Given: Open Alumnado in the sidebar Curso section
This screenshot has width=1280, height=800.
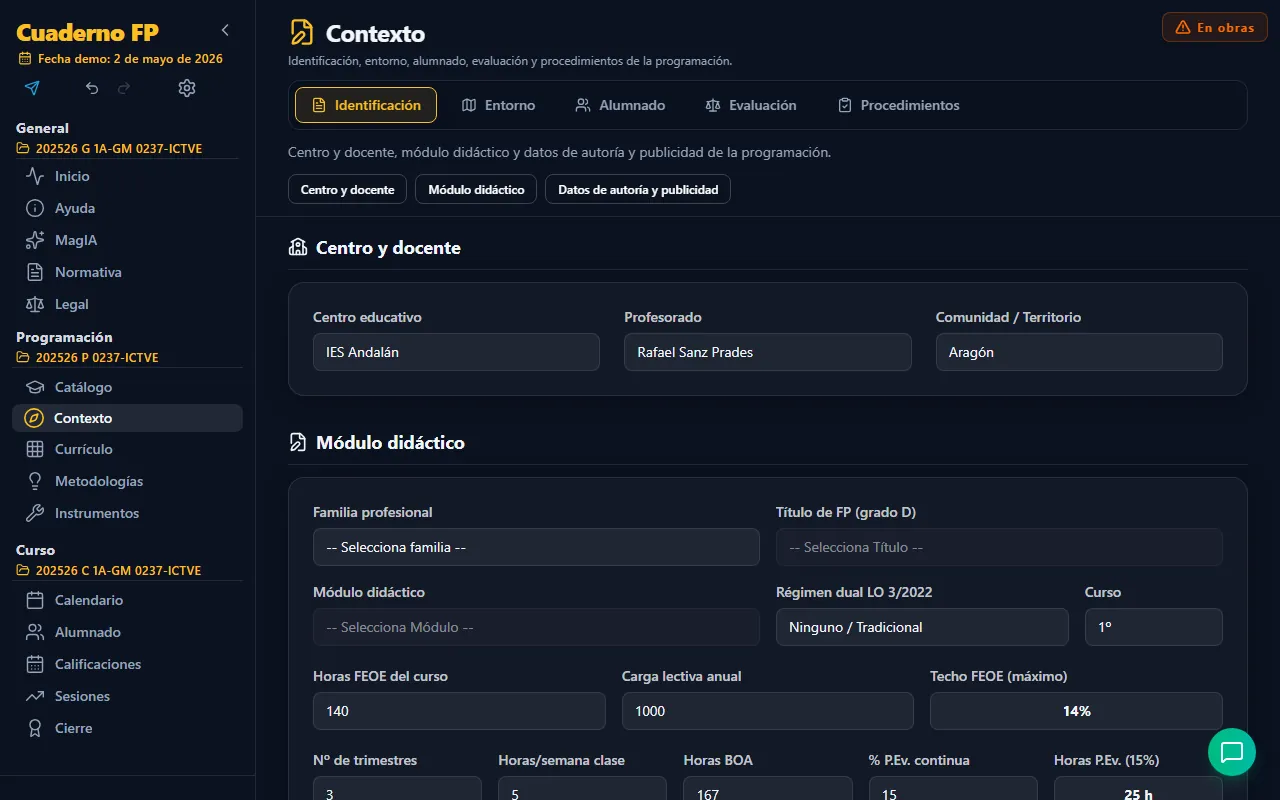Looking at the screenshot, I should pos(127,632).
